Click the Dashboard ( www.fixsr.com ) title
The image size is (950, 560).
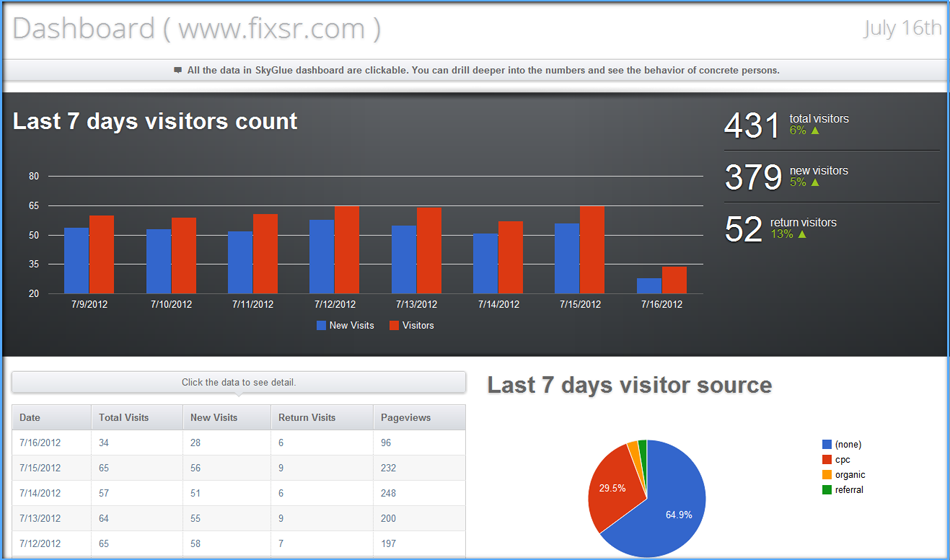pos(196,28)
